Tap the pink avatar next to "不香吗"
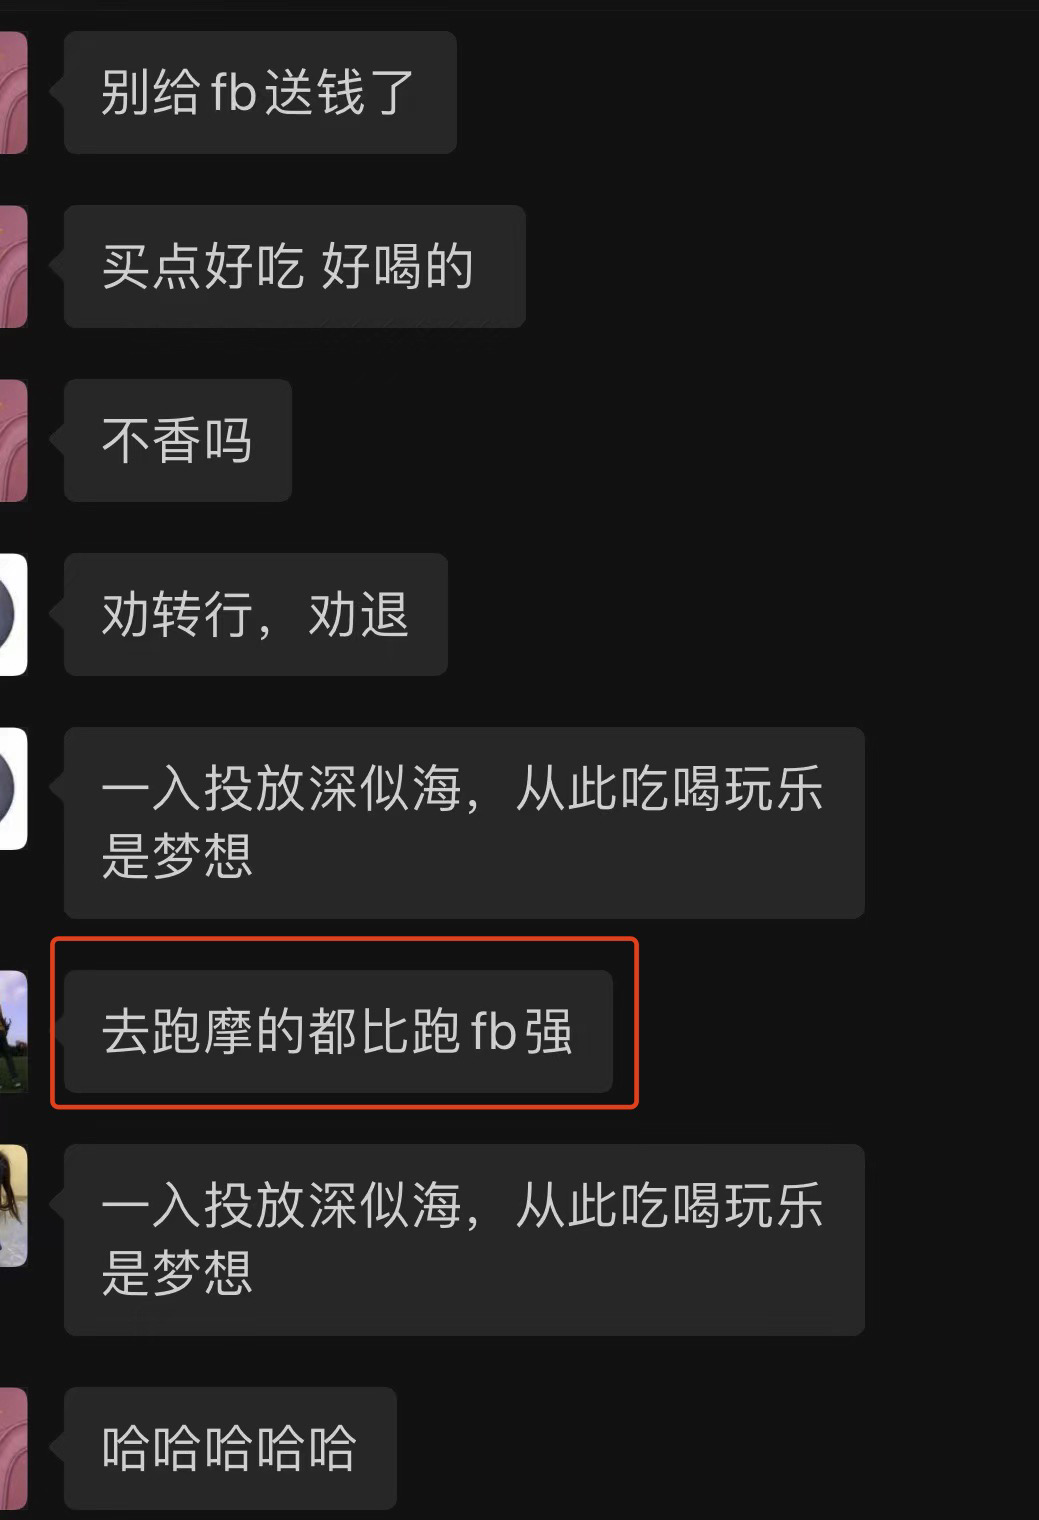Viewport: 1039px width, 1520px height. click(13, 440)
